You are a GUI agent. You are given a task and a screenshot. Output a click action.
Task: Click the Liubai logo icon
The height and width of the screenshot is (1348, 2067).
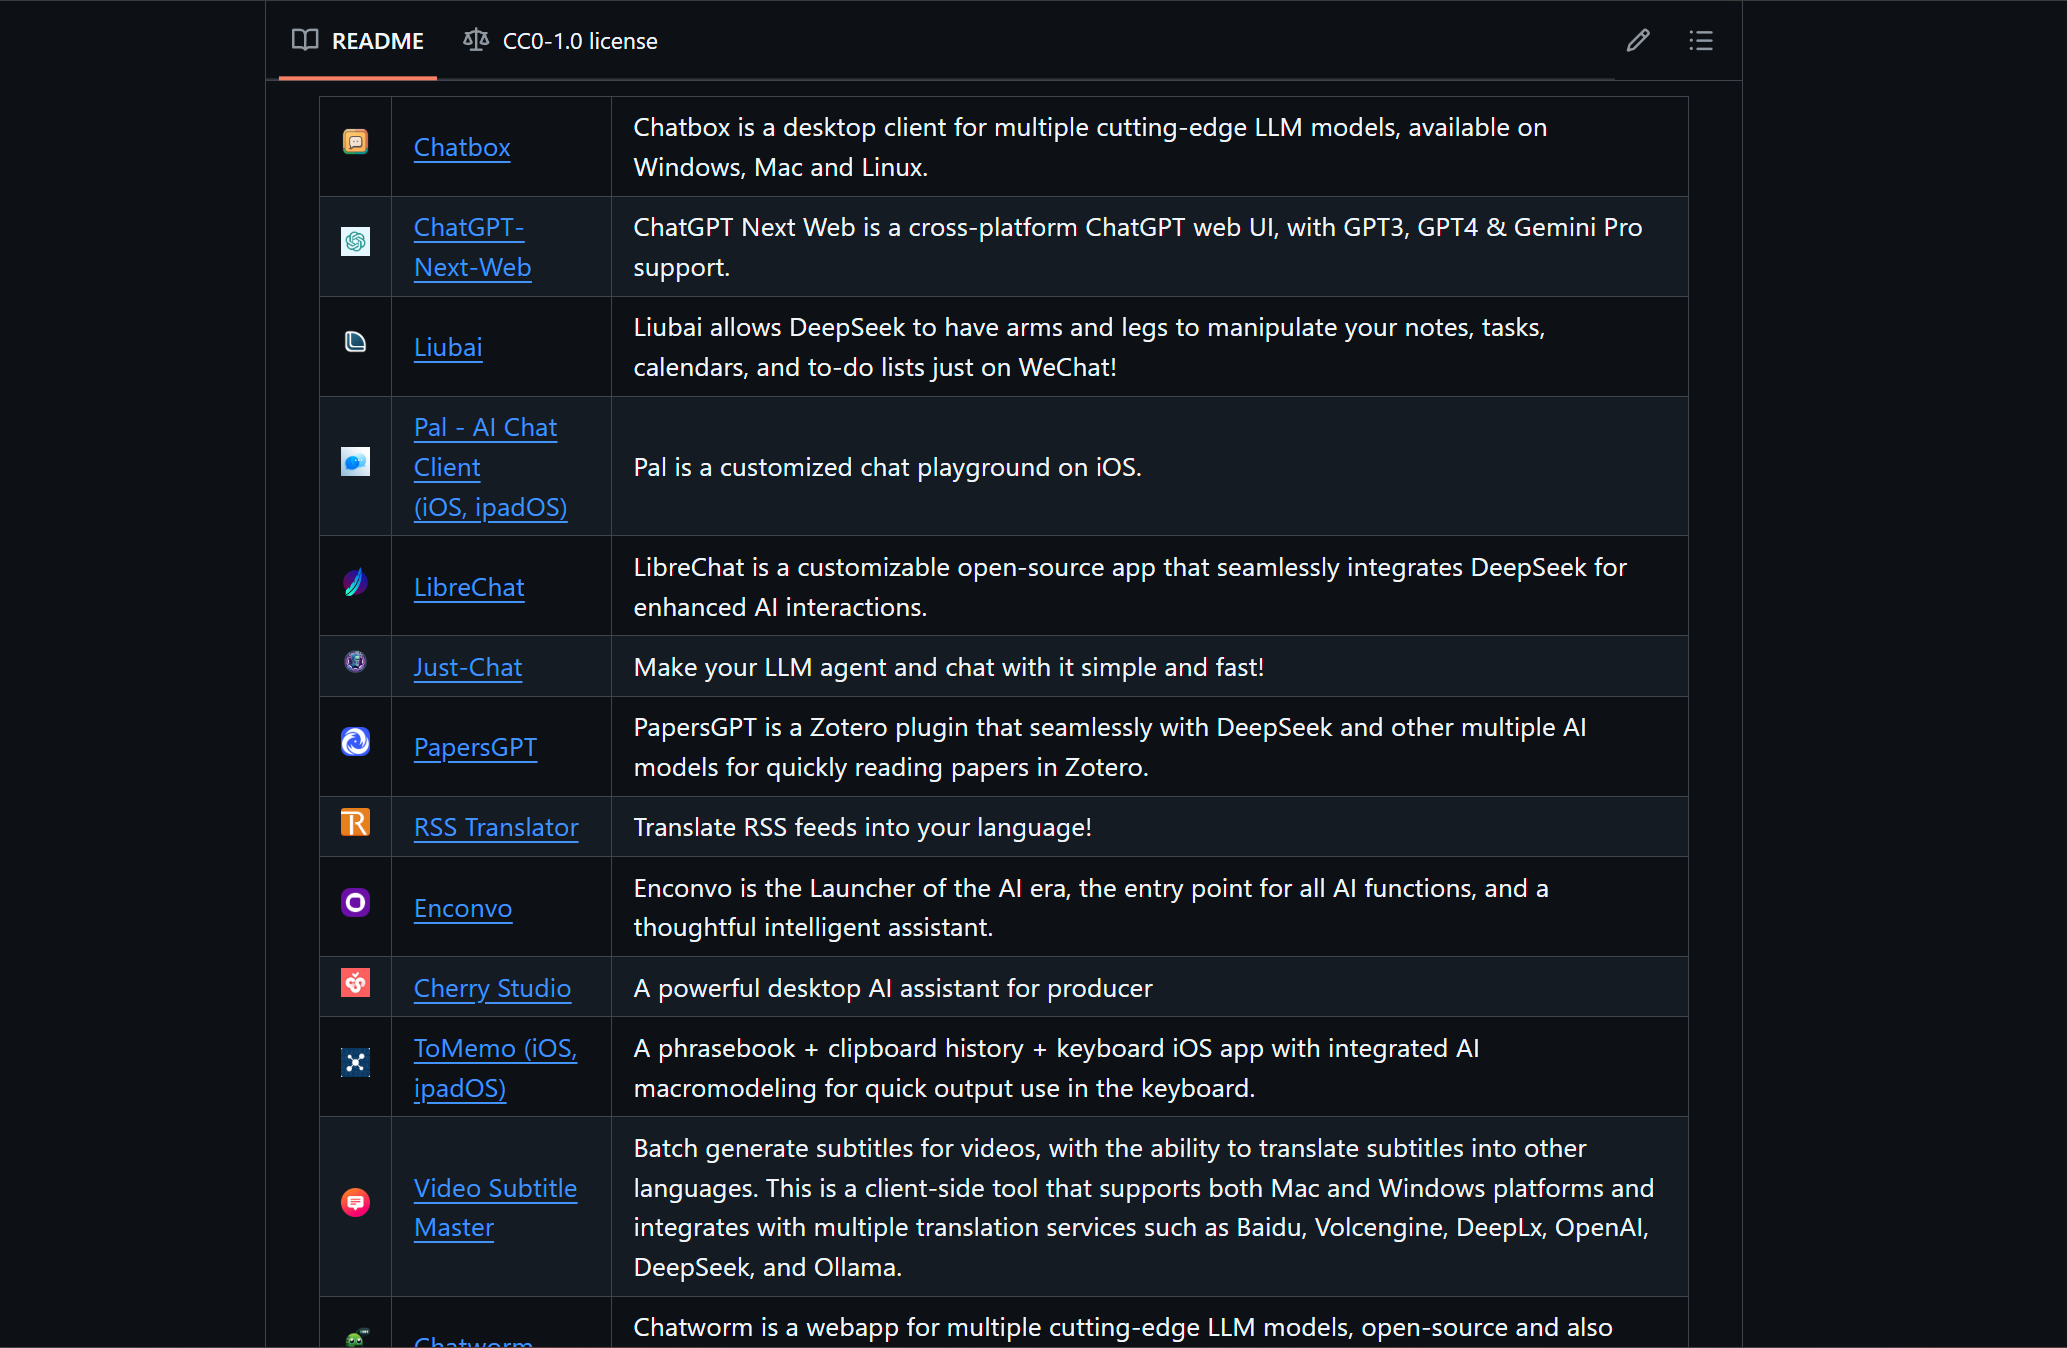point(355,342)
